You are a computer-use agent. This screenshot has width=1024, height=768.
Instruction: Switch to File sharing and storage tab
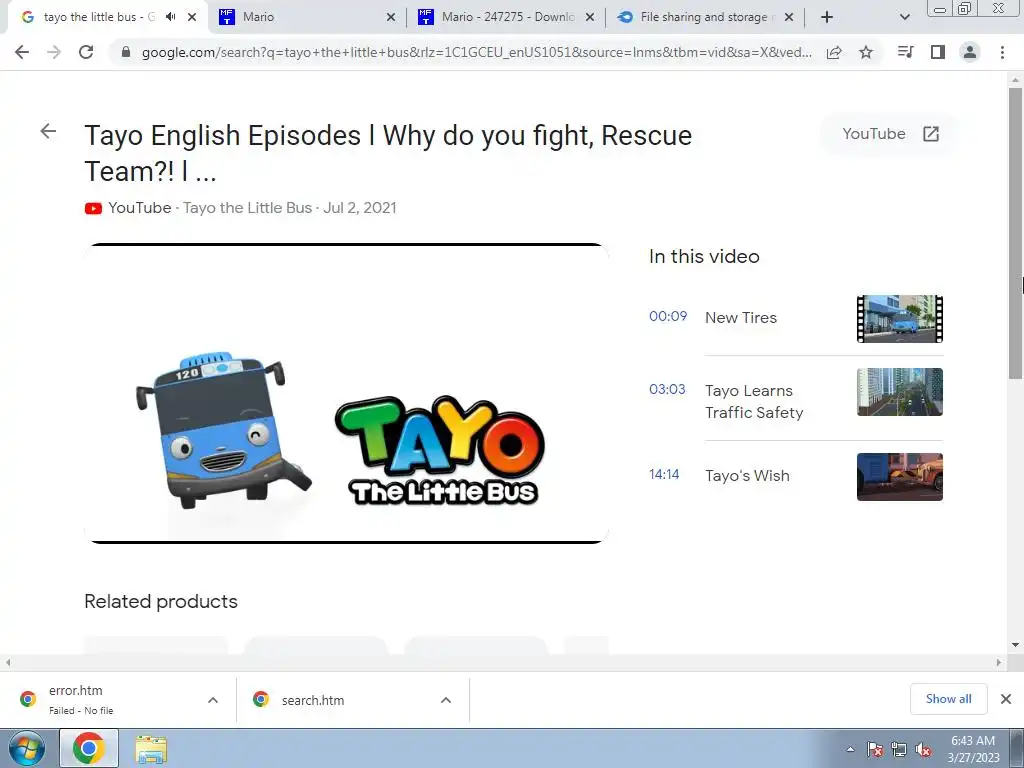pyautogui.click(x=705, y=17)
